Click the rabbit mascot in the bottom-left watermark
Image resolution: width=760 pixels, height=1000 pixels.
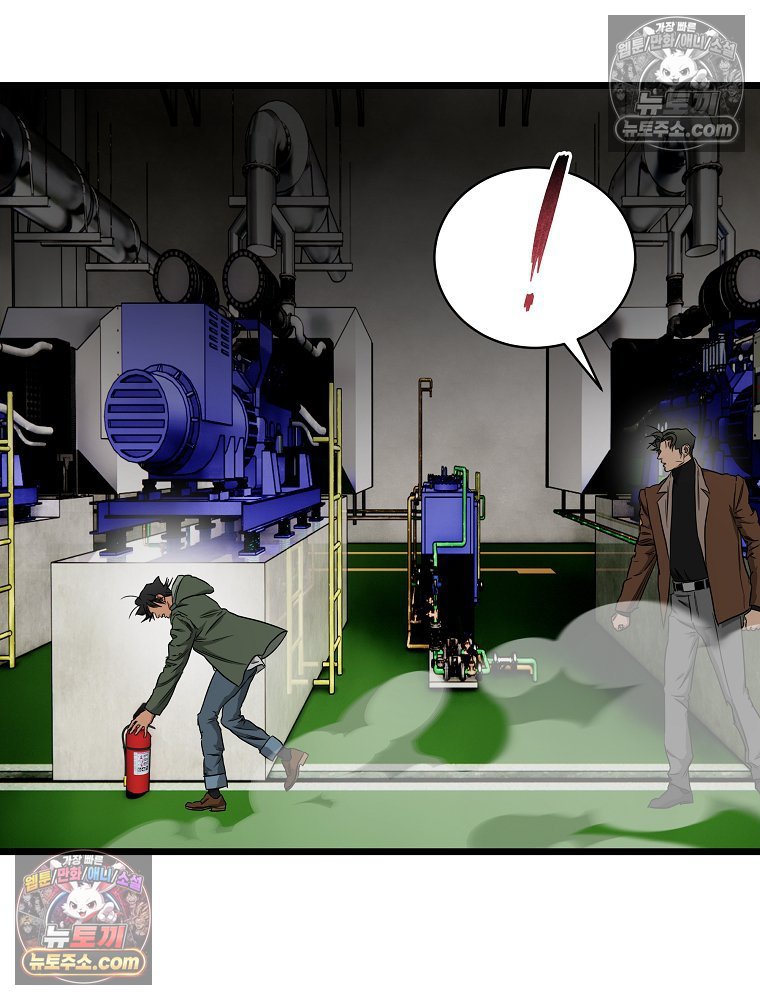[x=83, y=904]
